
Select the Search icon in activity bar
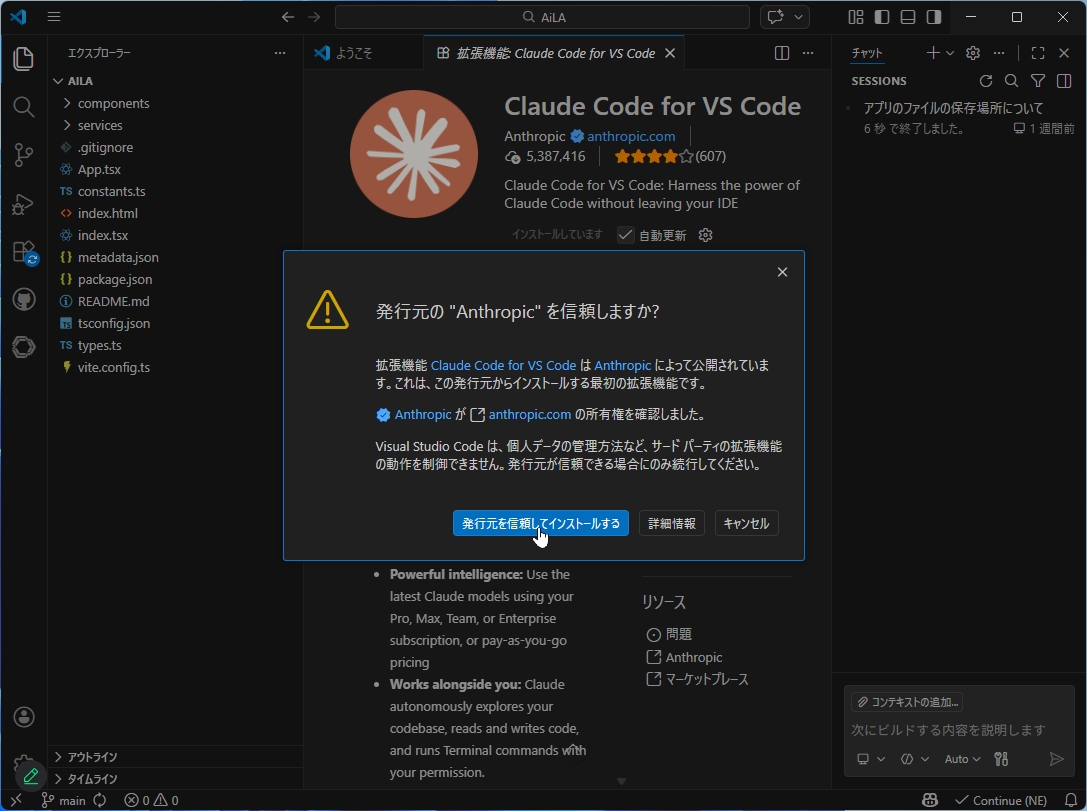point(23,107)
